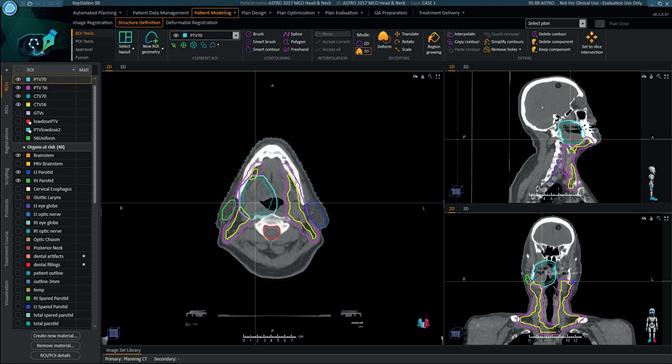Image resolution: width=672 pixels, height=364 pixels.
Task: Toggle visibility of PTV70 ROI
Action: click(18, 79)
